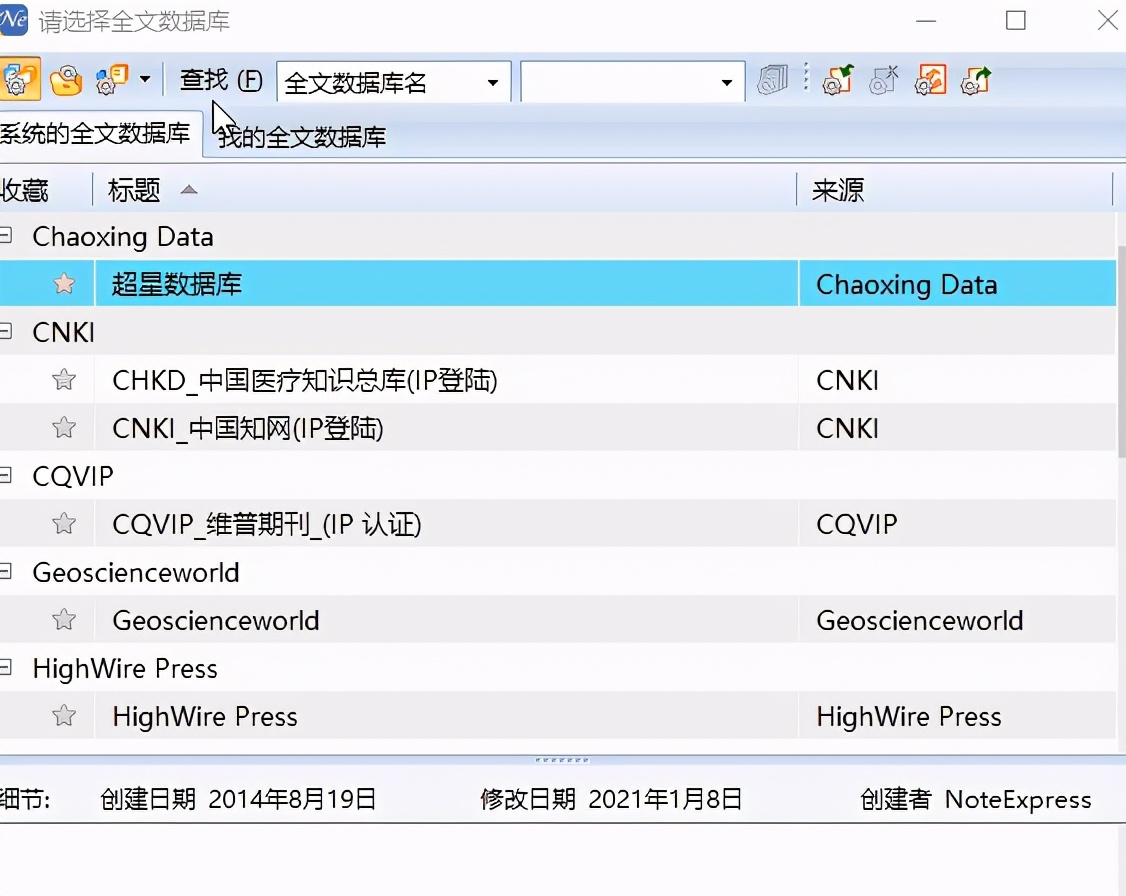
Task: Collapse the CQVIP group
Action: click(x=6, y=475)
